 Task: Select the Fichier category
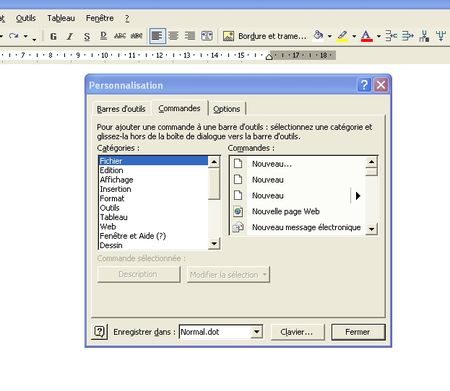[154, 161]
